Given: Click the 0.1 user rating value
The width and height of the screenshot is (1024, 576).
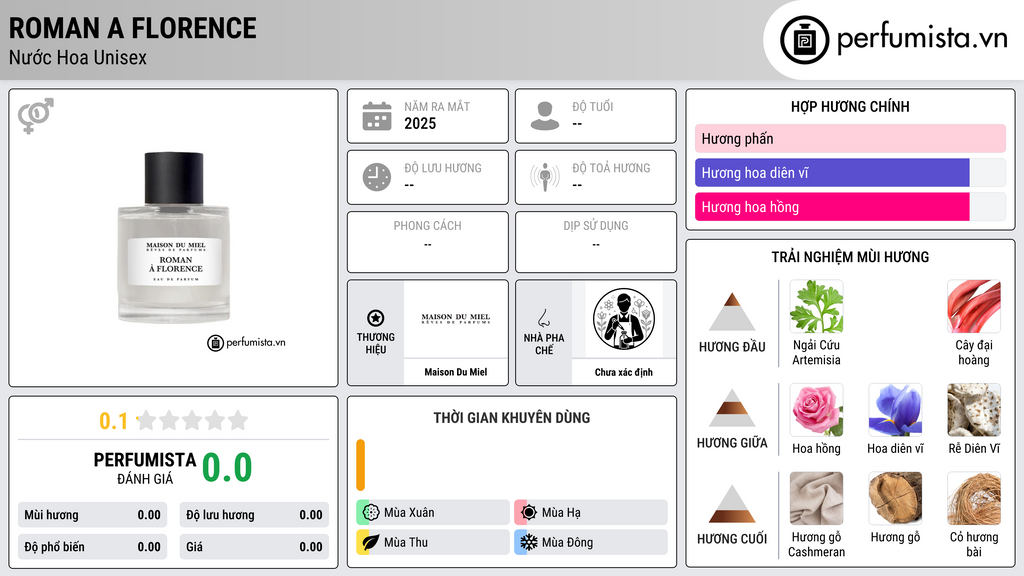Looking at the screenshot, I should click(x=114, y=421).
